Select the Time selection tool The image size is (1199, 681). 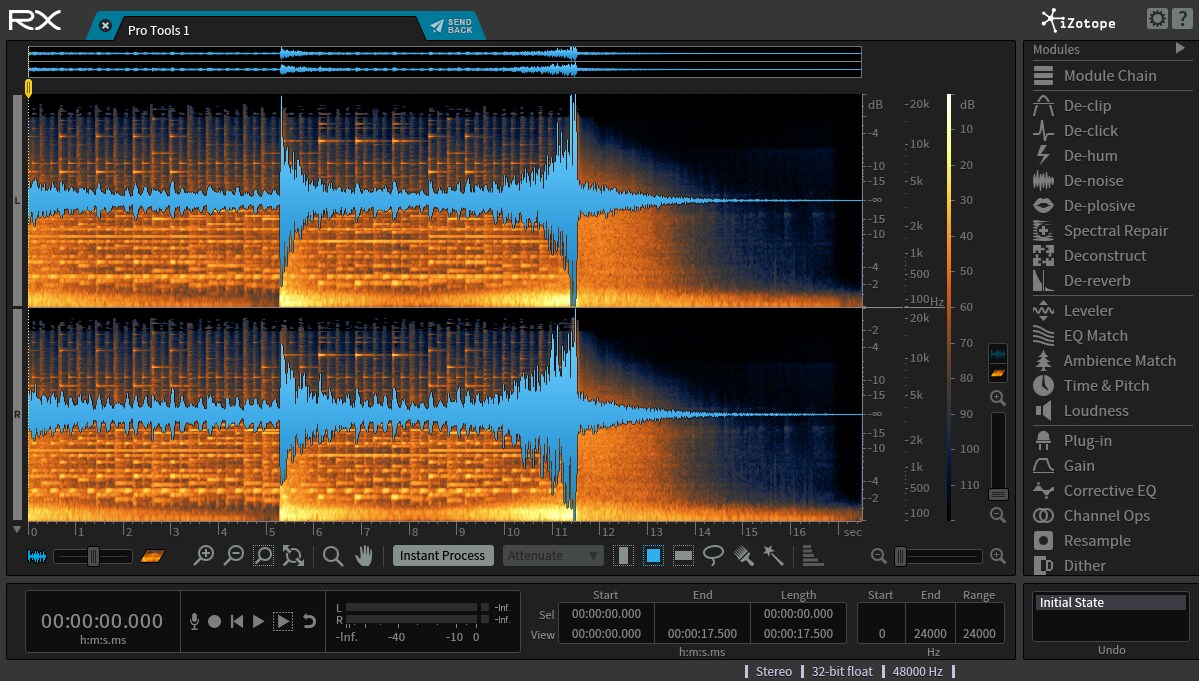coord(623,556)
